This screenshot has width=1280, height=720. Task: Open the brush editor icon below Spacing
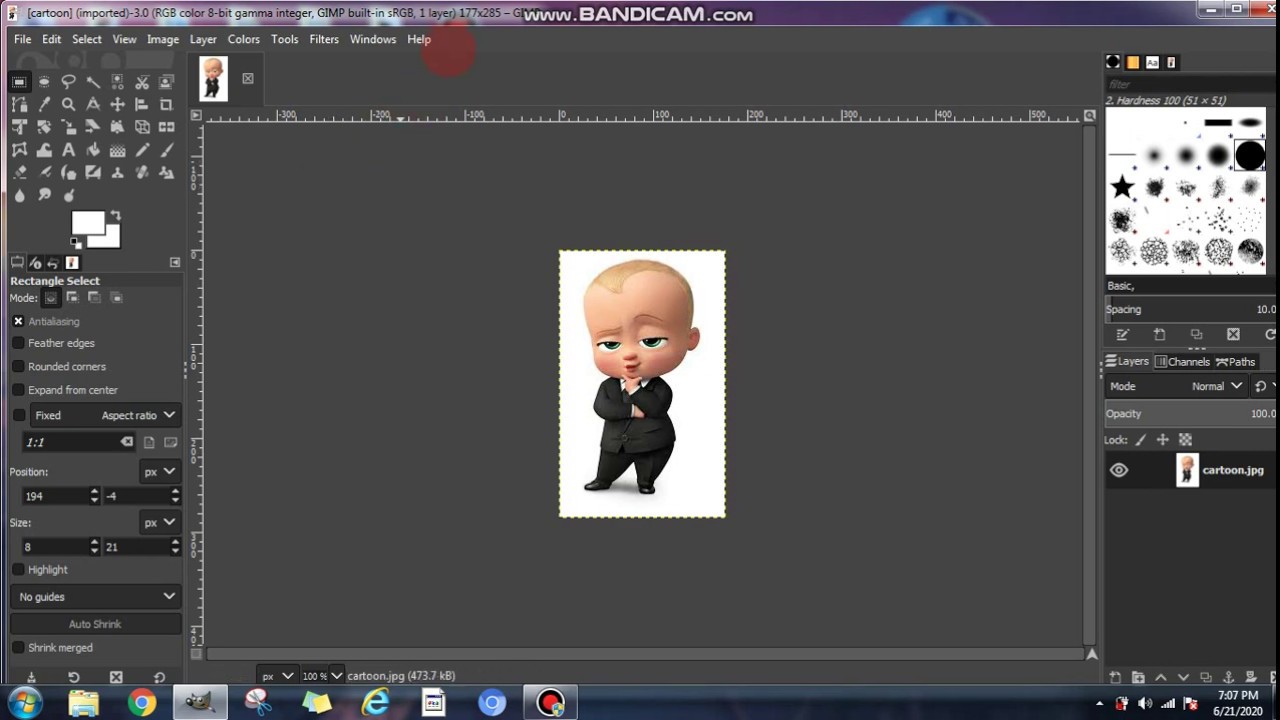[1122, 334]
